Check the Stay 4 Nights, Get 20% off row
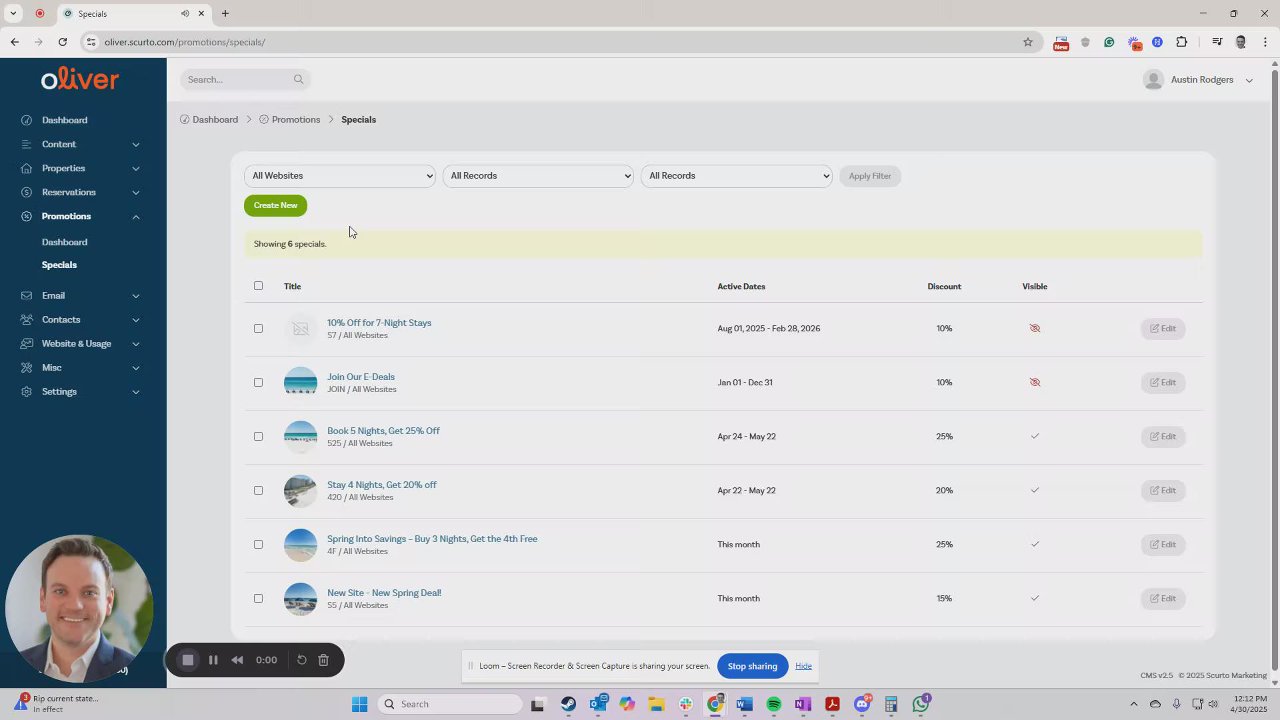The width and height of the screenshot is (1280, 720). (x=258, y=490)
